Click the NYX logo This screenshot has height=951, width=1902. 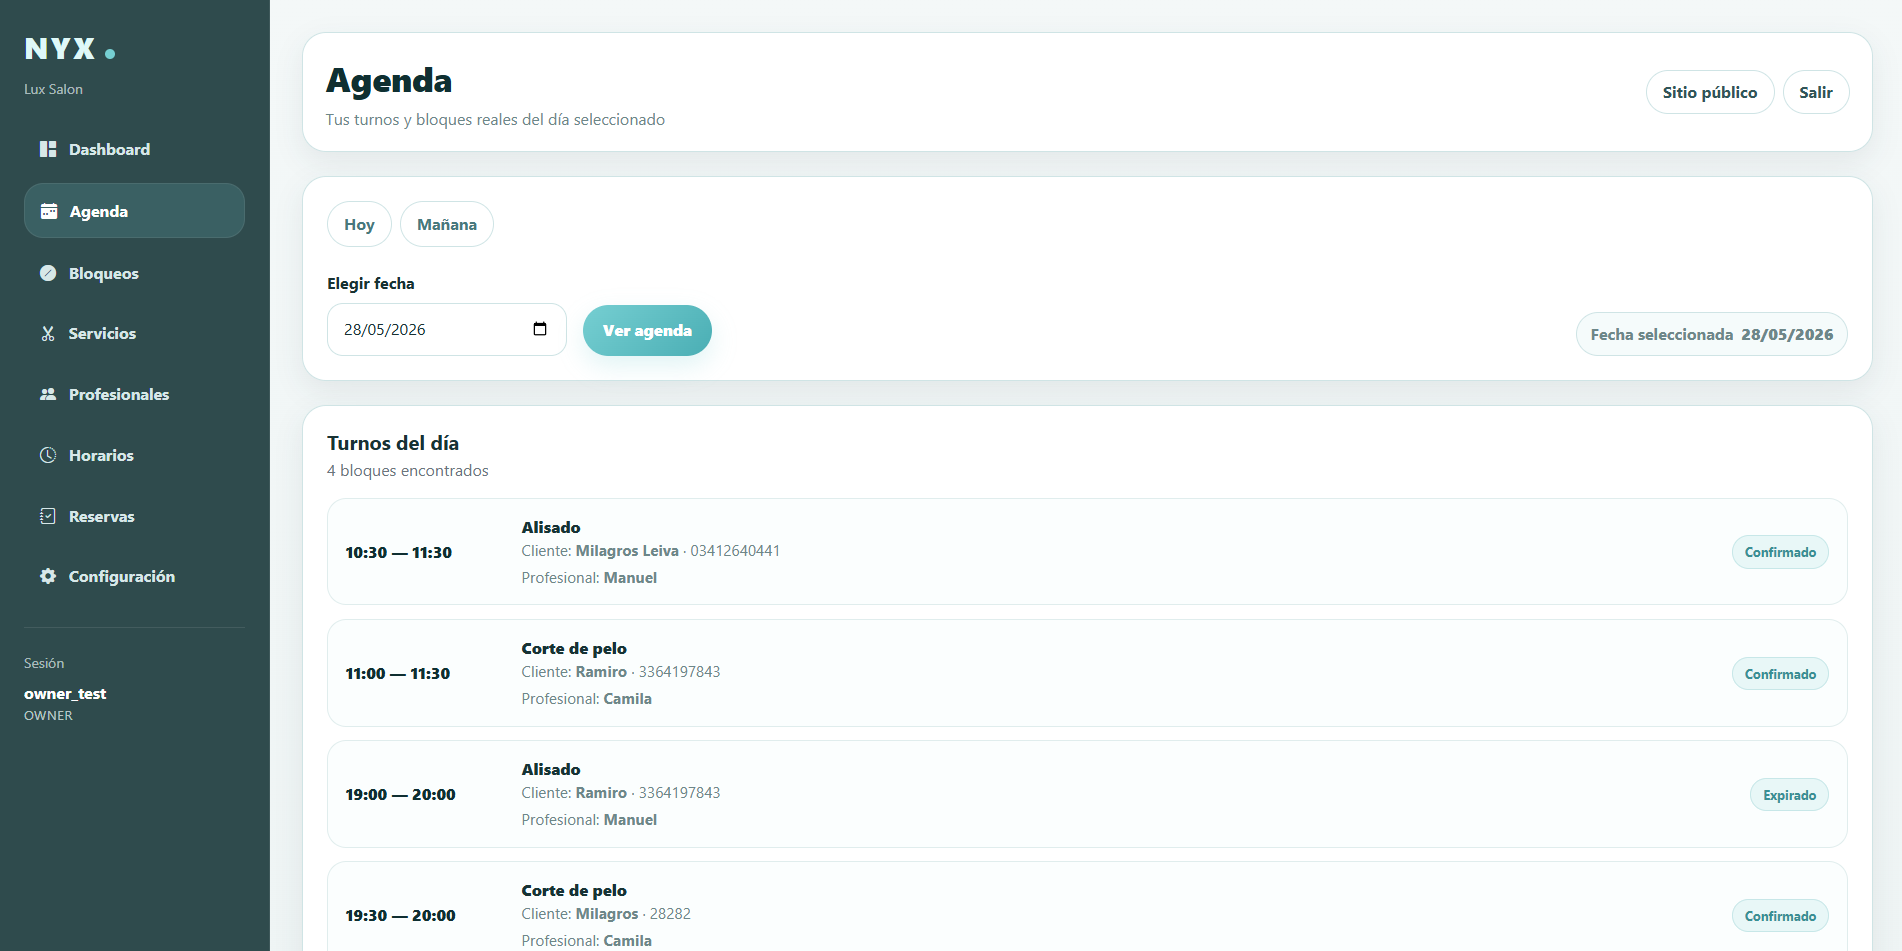[70, 49]
